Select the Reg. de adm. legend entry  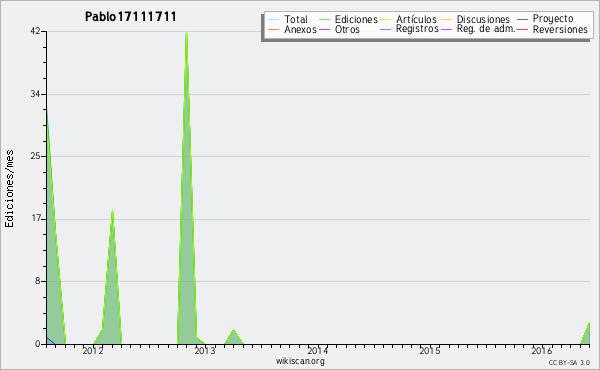[486, 29]
